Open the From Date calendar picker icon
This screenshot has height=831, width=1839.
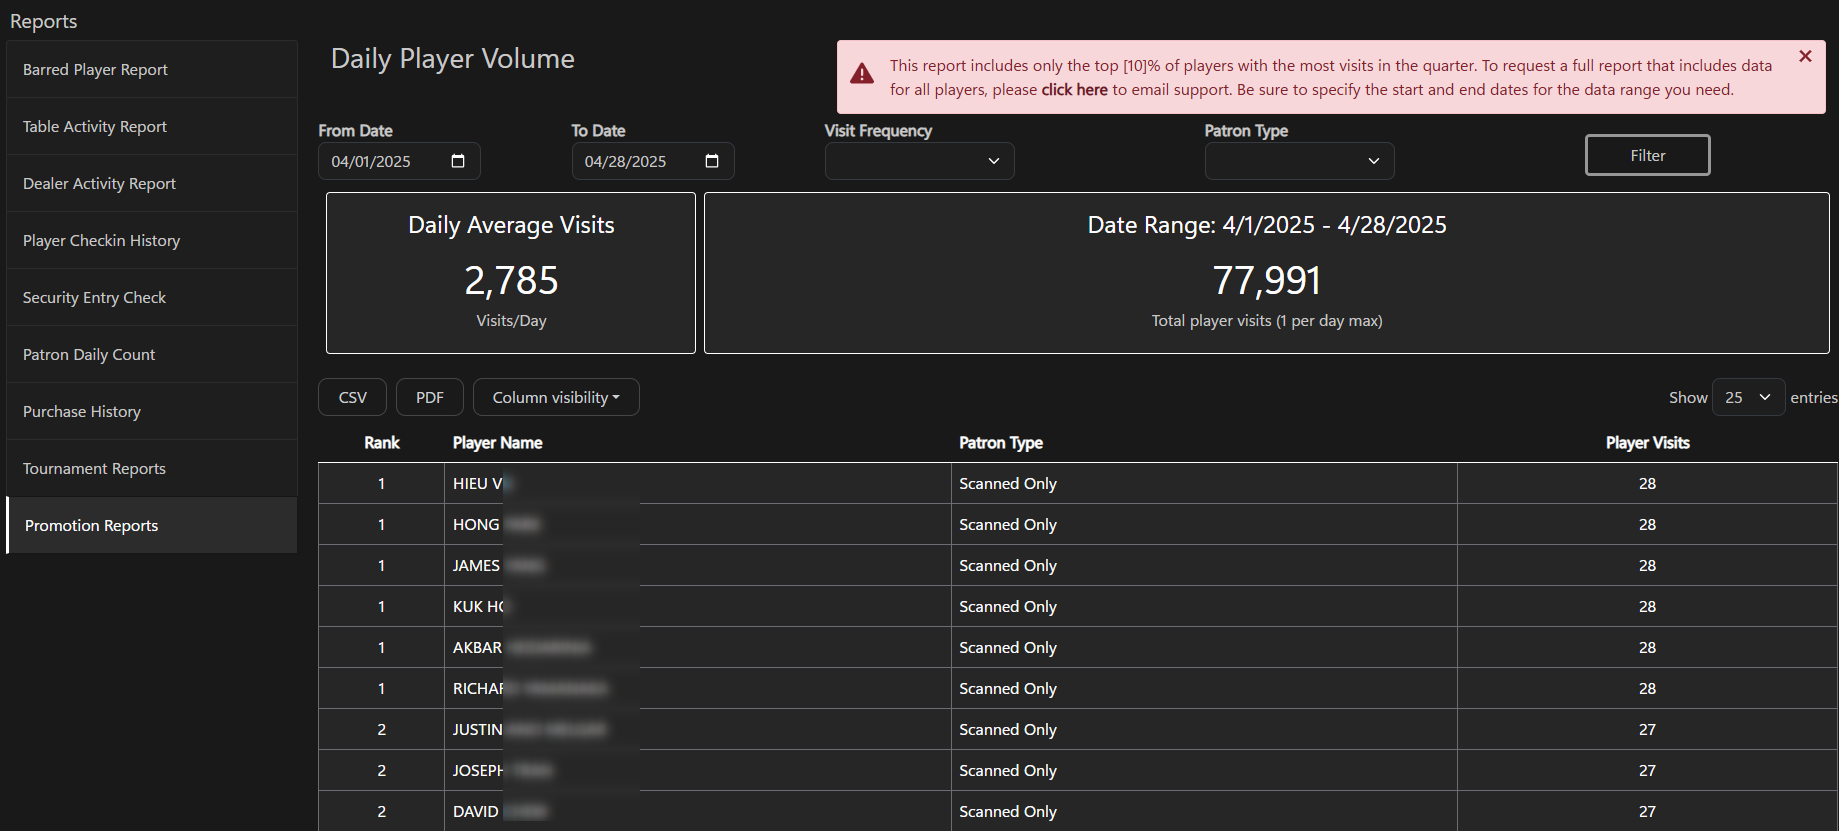458,161
